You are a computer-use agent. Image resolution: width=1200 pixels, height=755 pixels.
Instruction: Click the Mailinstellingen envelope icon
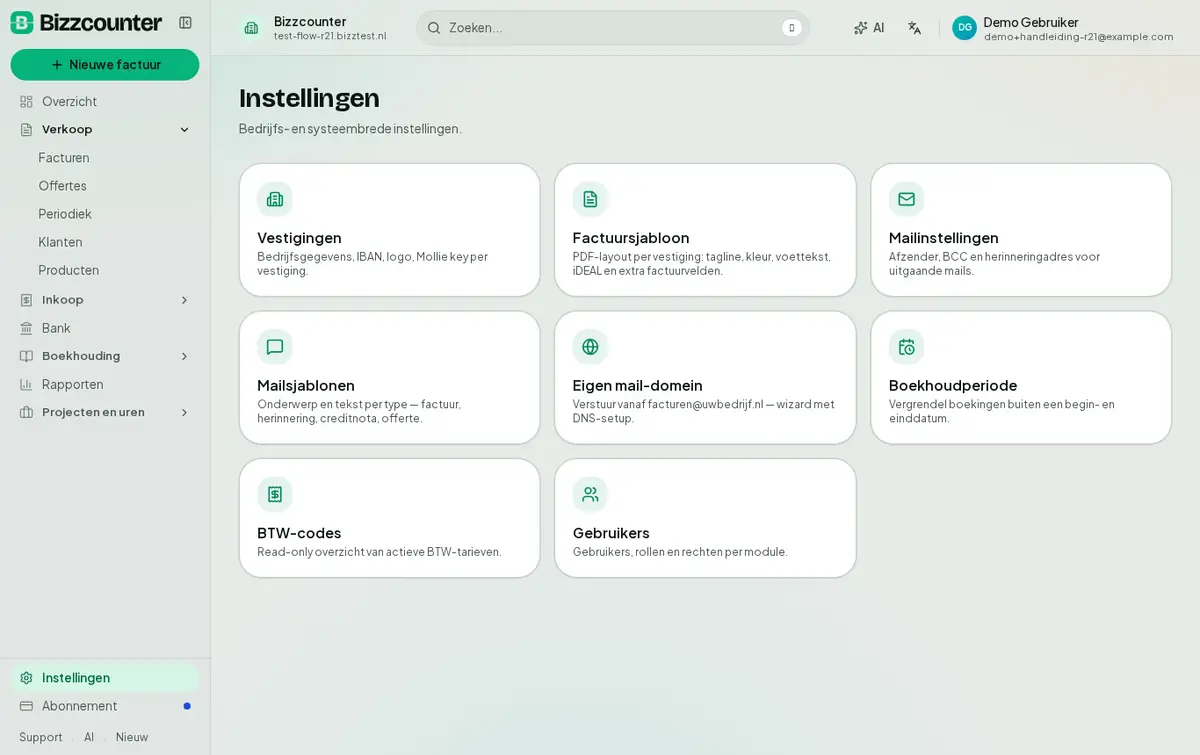point(906,199)
